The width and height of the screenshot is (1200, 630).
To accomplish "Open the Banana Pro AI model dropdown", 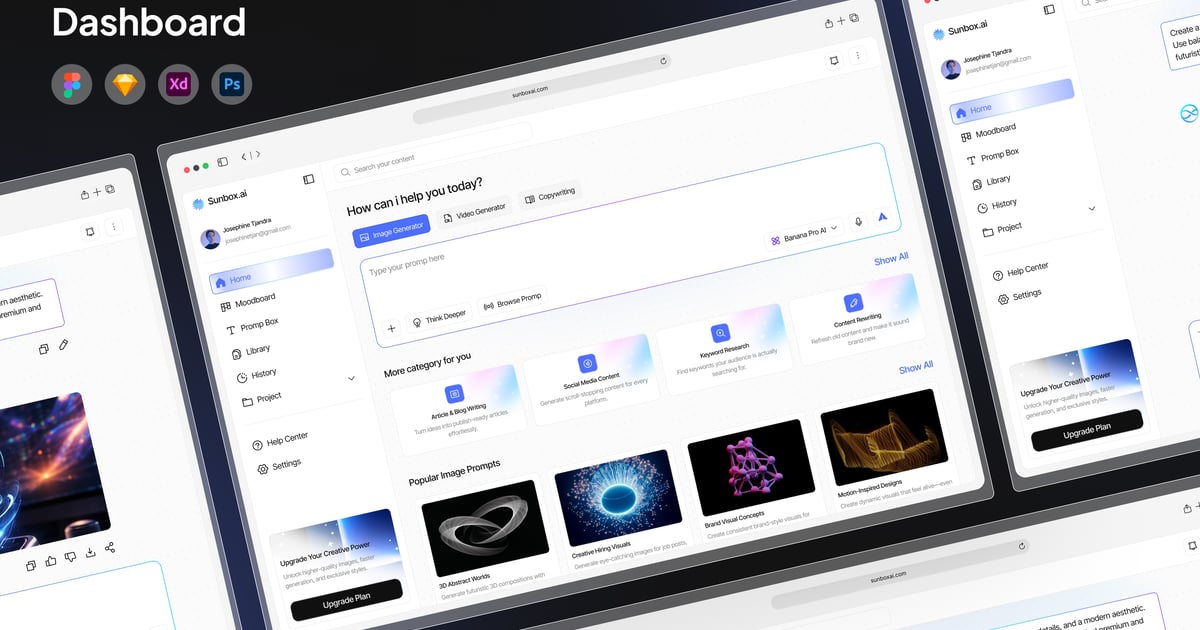I will [804, 234].
